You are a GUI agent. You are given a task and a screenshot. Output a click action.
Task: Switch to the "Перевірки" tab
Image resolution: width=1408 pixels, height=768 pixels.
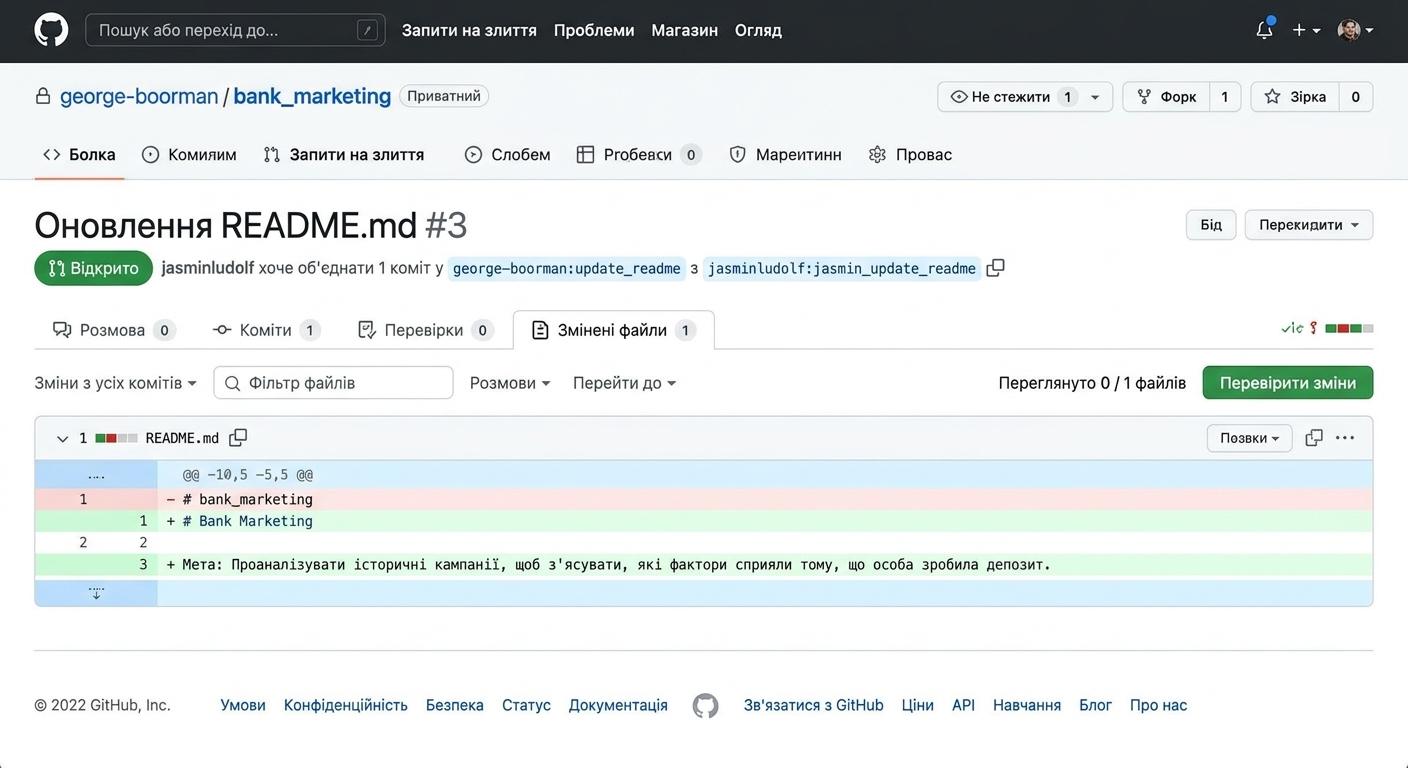pos(425,330)
